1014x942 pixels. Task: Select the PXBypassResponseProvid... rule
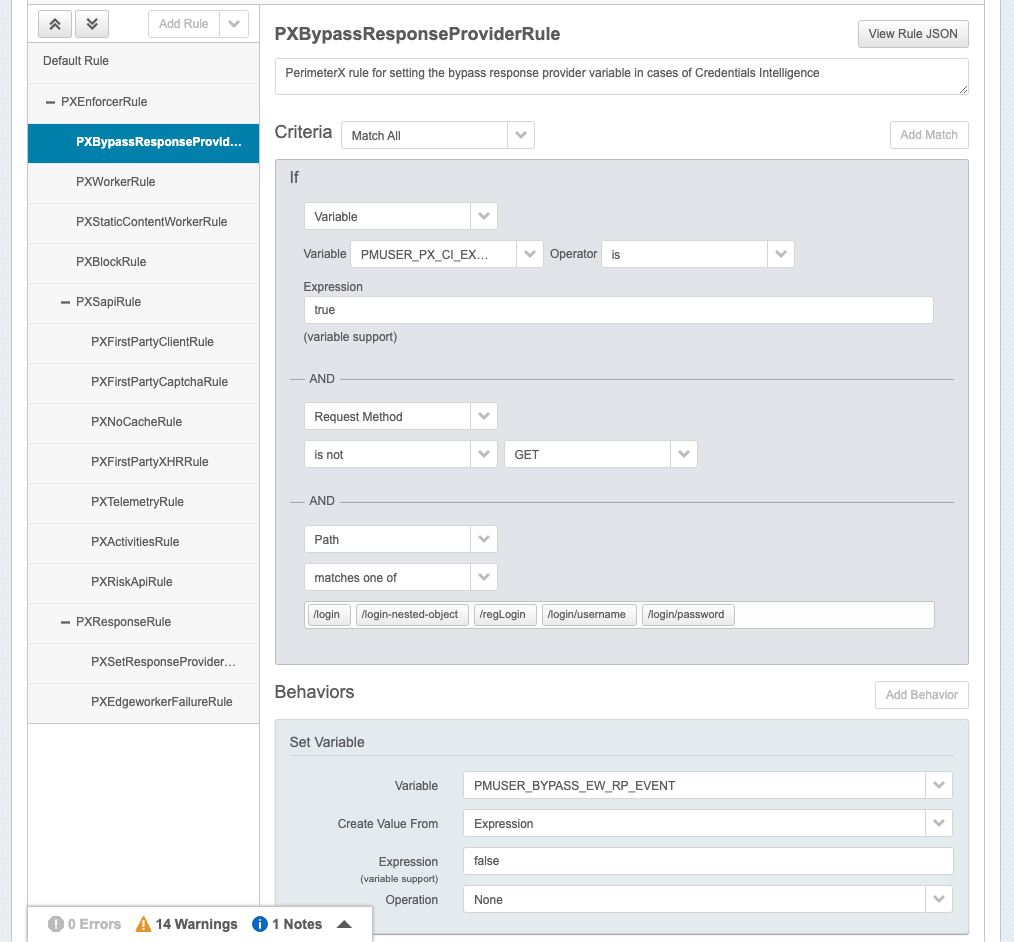pos(143,142)
